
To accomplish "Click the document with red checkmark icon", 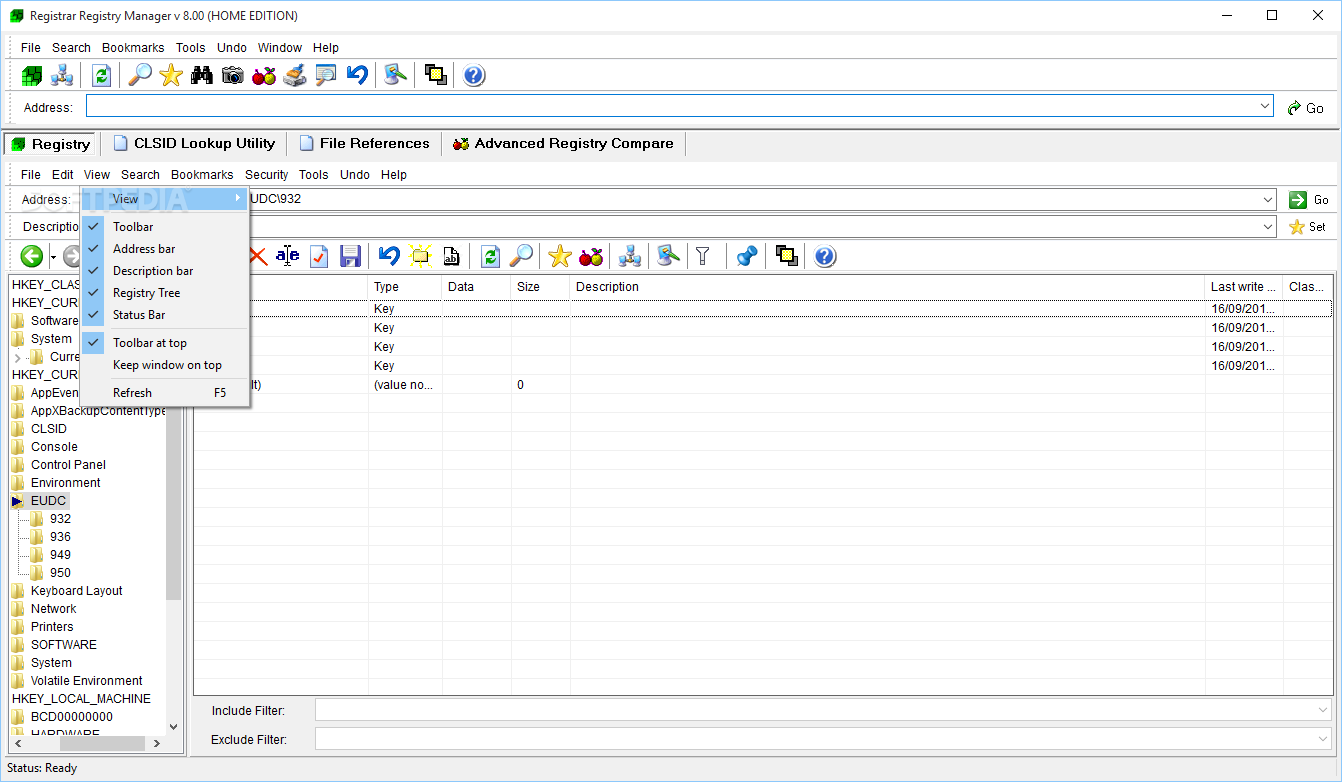I will point(319,257).
